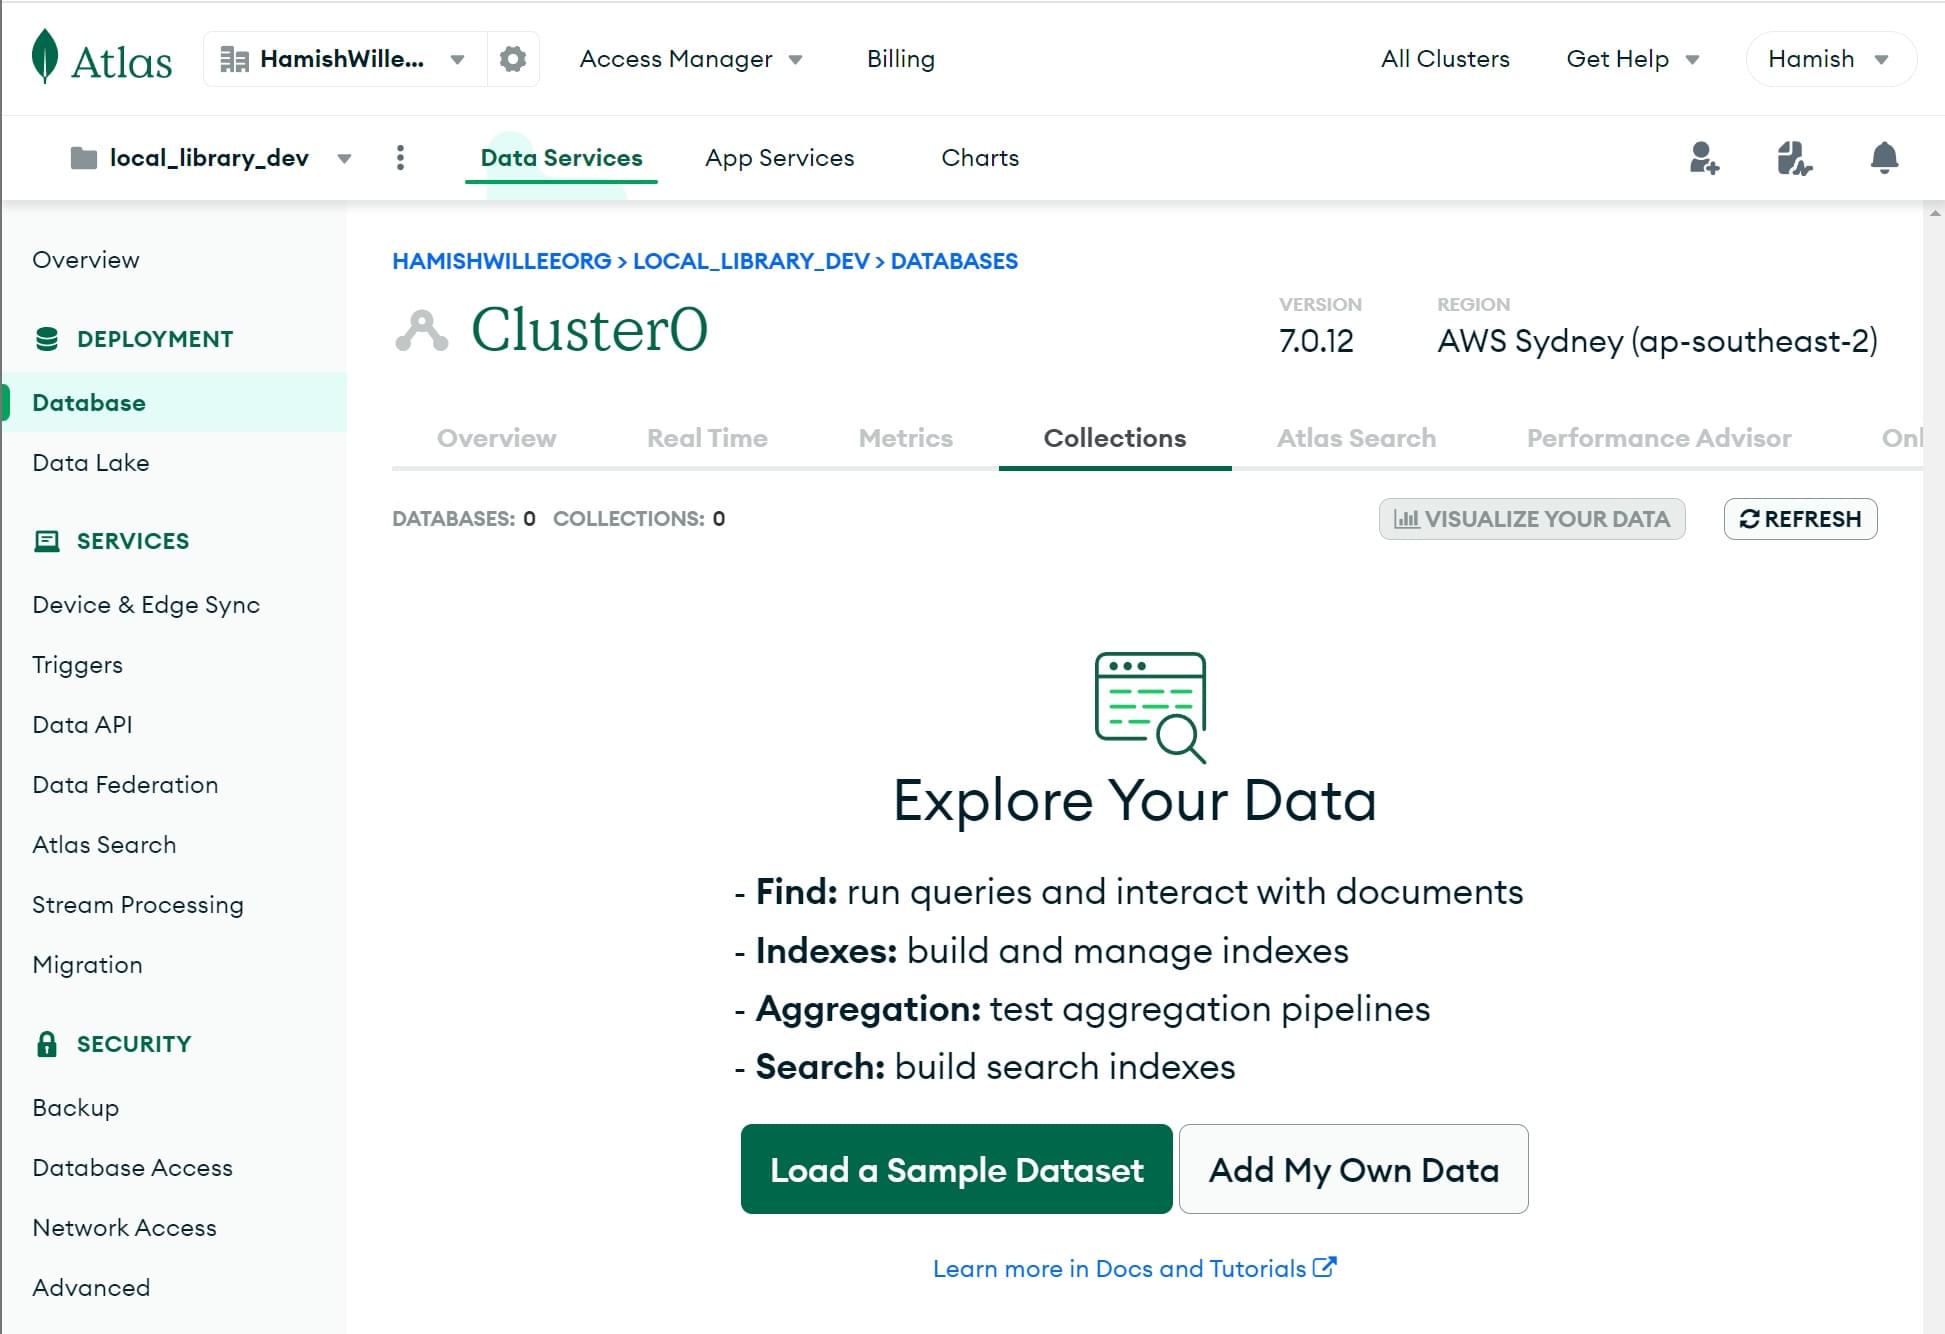Click the Performance Advisor tab
The image size is (1945, 1334).
1658,439
